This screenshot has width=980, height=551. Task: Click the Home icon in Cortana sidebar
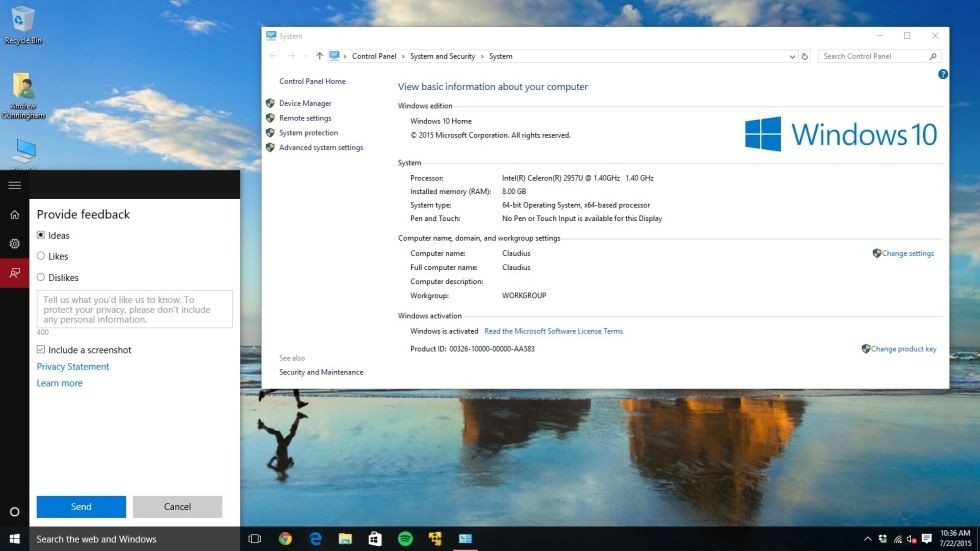[x=14, y=214]
